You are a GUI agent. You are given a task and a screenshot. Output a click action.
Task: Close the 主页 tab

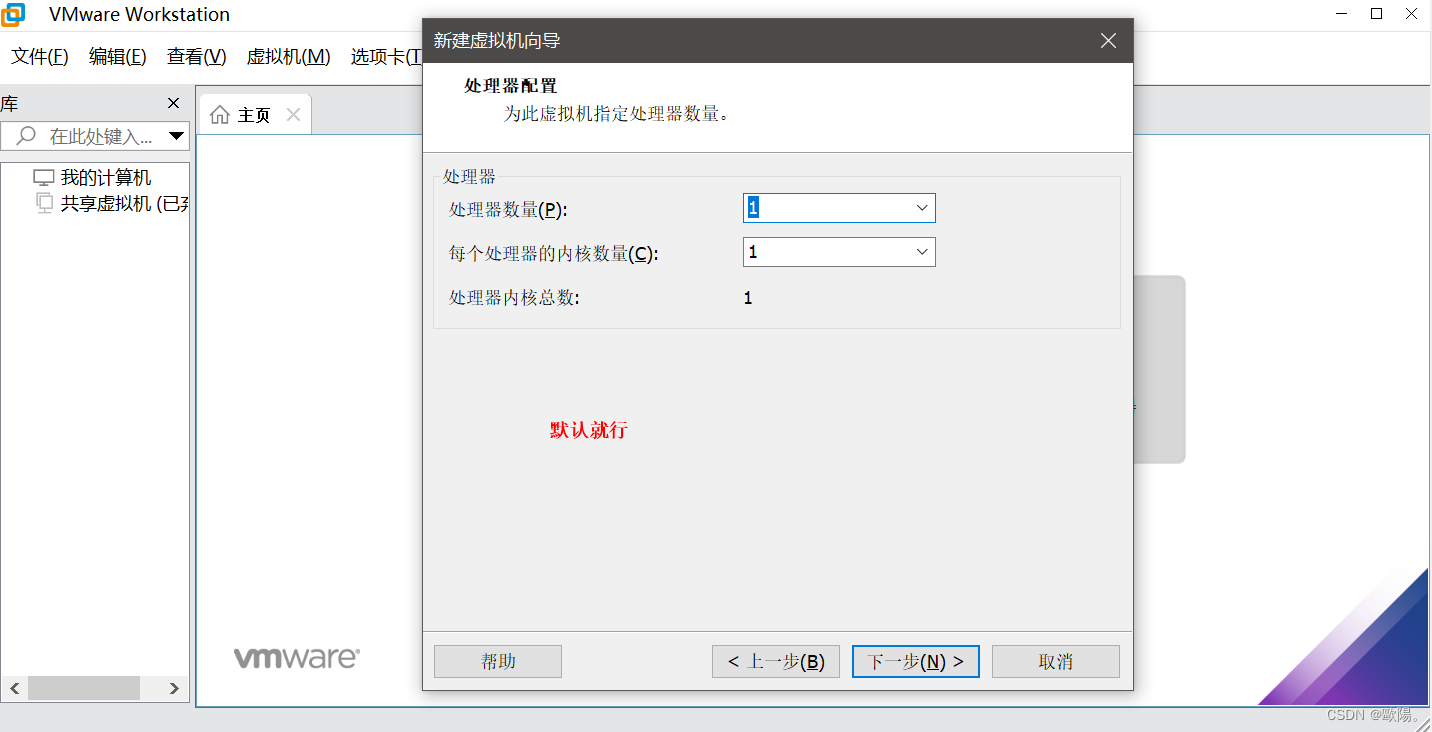[293, 115]
